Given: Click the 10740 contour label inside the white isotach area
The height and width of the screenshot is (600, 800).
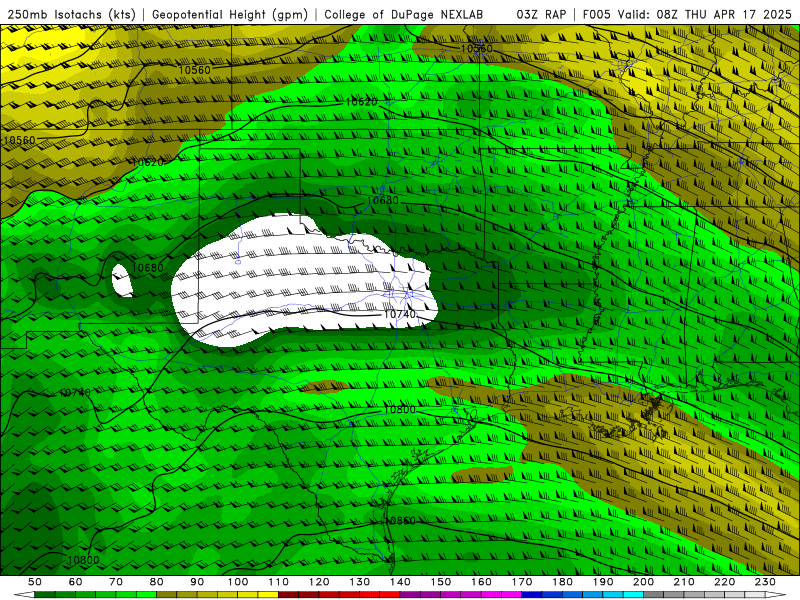Looking at the screenshot, I should [399, 314].
